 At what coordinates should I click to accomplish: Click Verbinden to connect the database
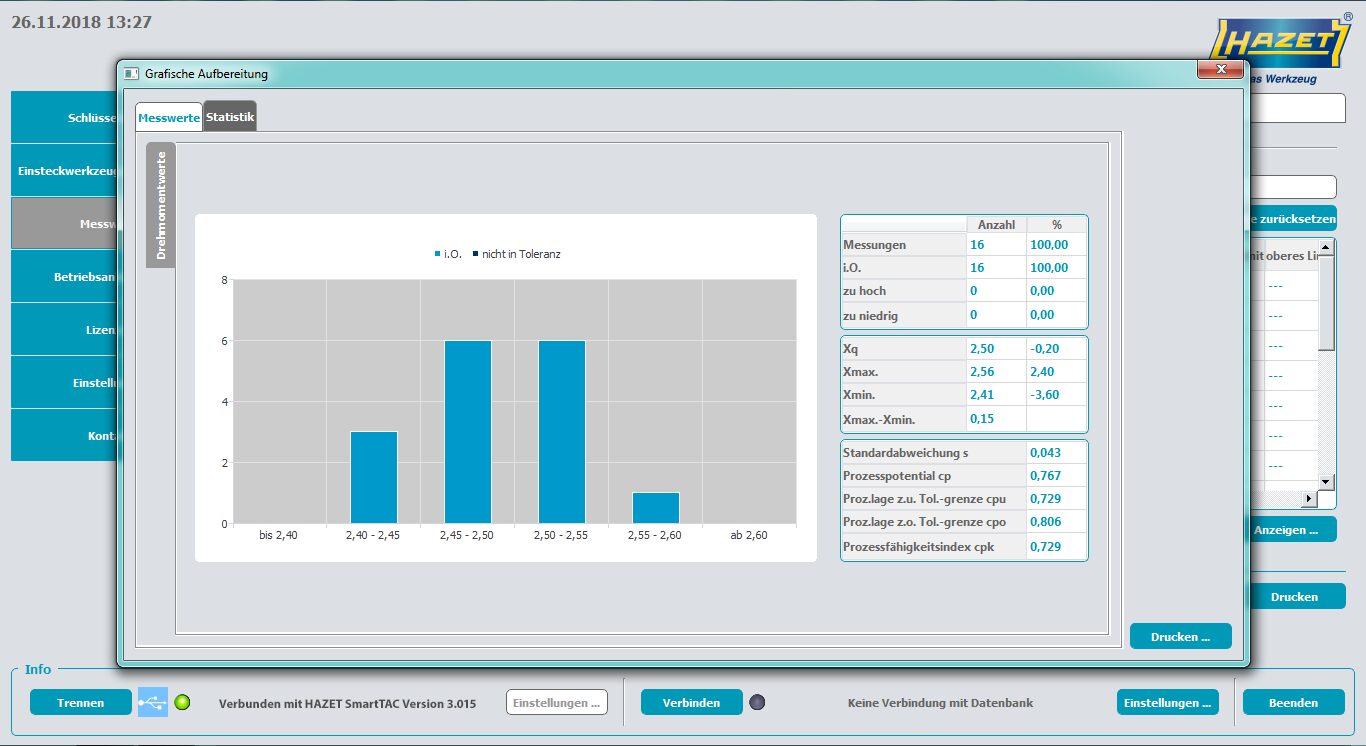[x=691, y=702]
